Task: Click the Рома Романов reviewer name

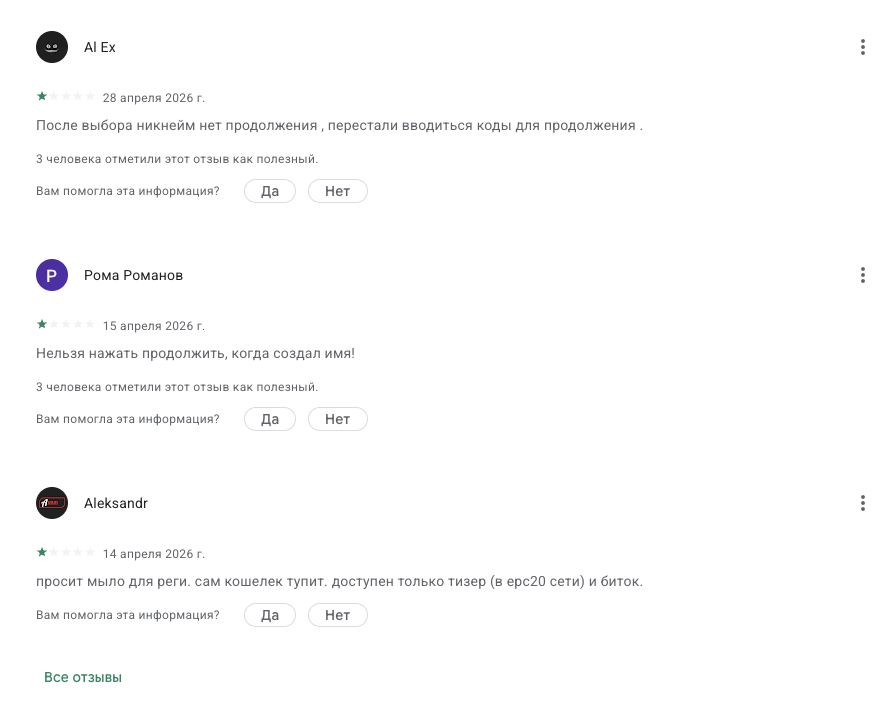Action: pyautogui.click(x=133, y=276)
